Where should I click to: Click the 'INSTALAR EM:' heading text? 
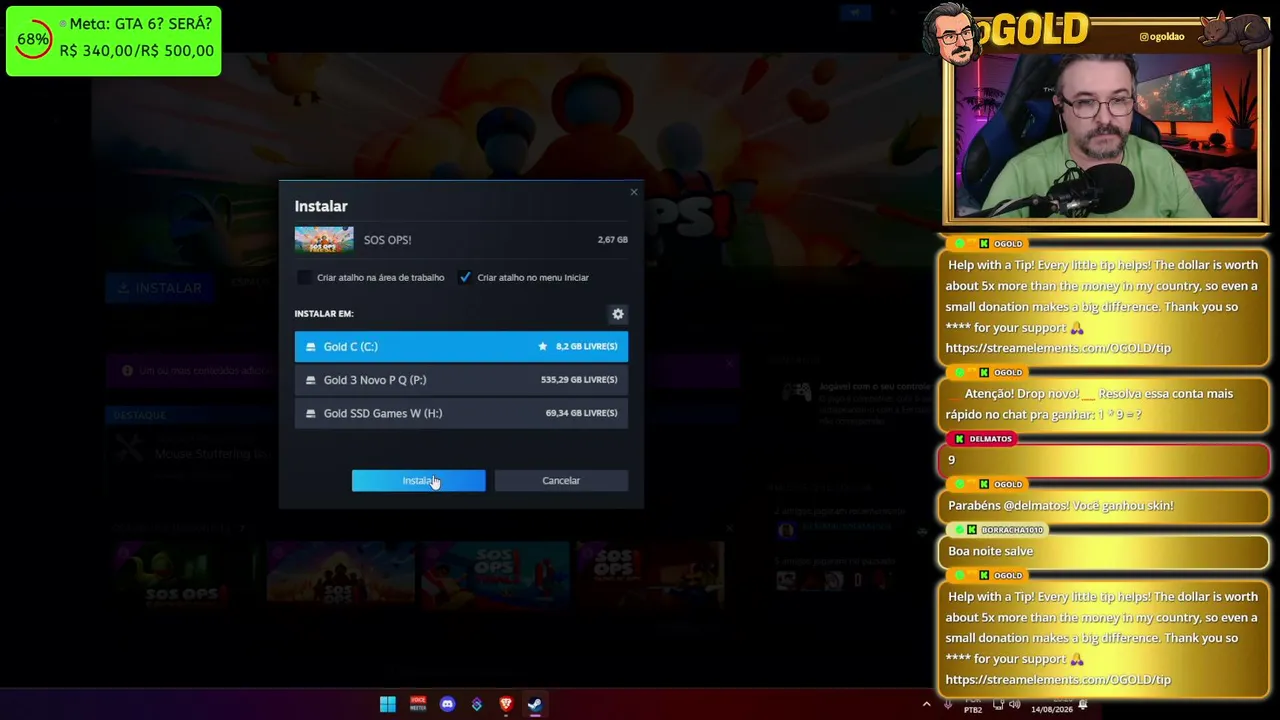coord(324,314)
